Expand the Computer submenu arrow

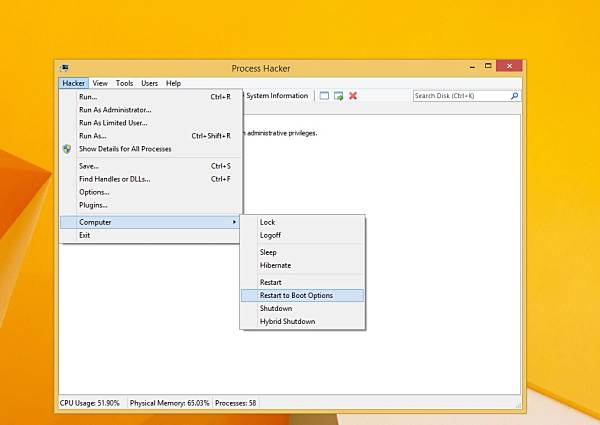tap(234, 222)
